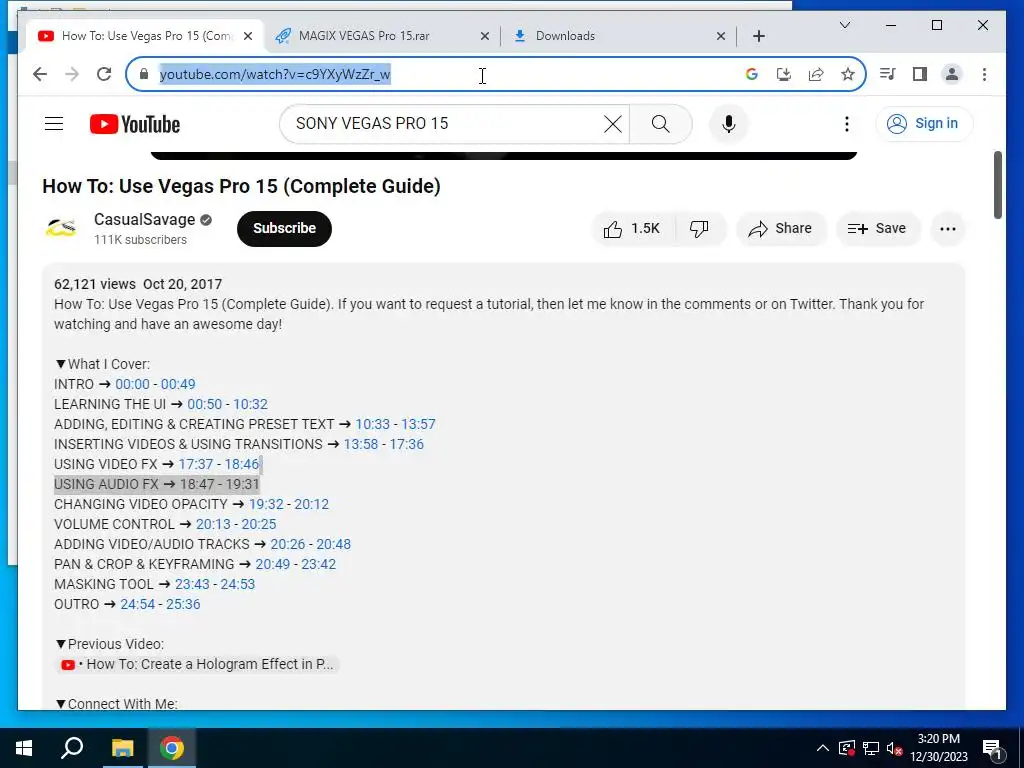
Task: Go back with the browser back arrow
Action: click(x=40, y=74)
